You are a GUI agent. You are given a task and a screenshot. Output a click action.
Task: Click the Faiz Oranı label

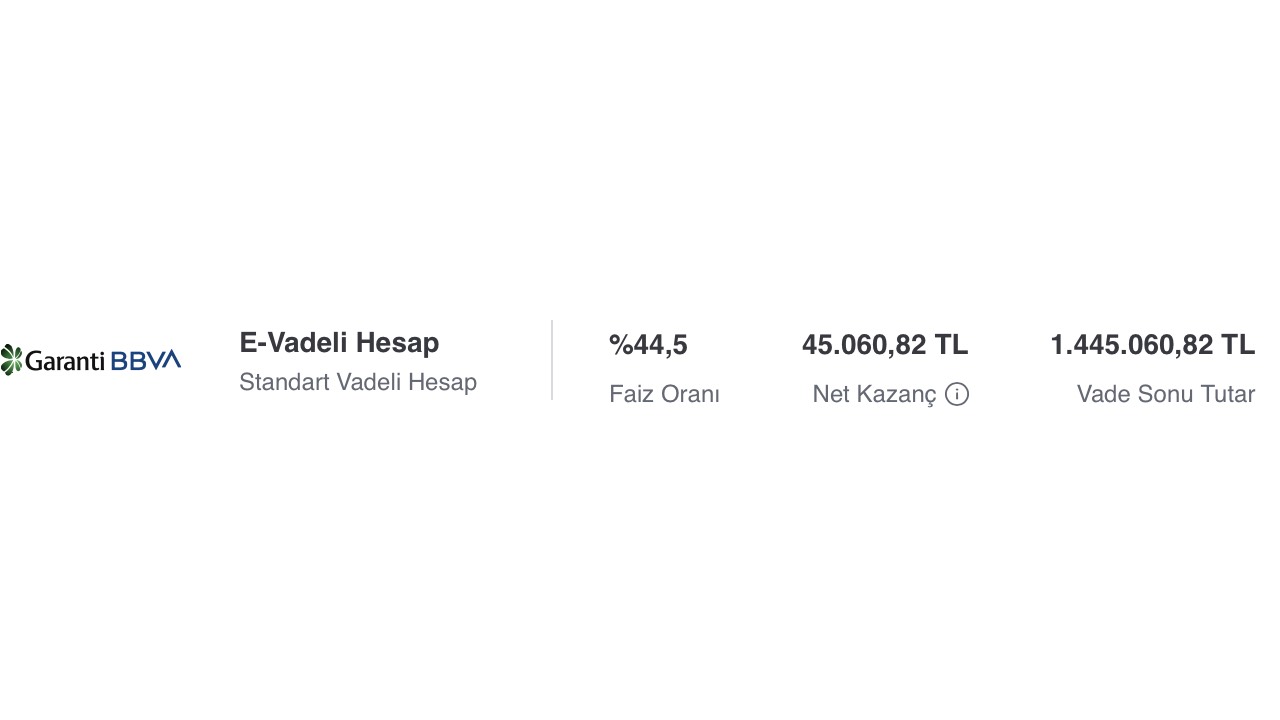(664, 394)
